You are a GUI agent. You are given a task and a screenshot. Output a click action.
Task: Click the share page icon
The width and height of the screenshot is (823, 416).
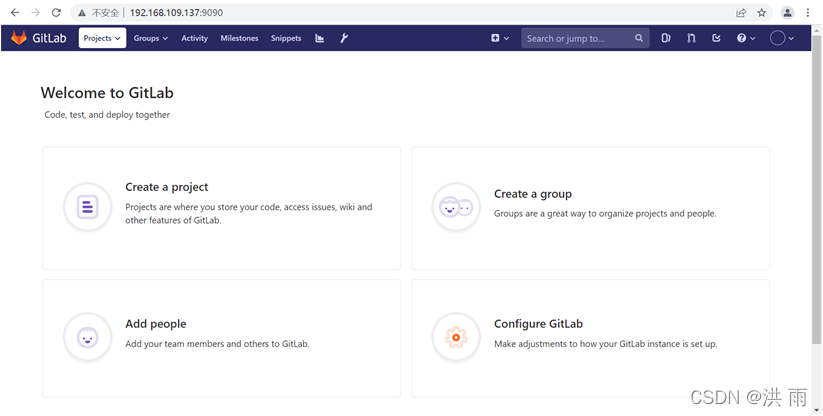[x=741, y=13]
